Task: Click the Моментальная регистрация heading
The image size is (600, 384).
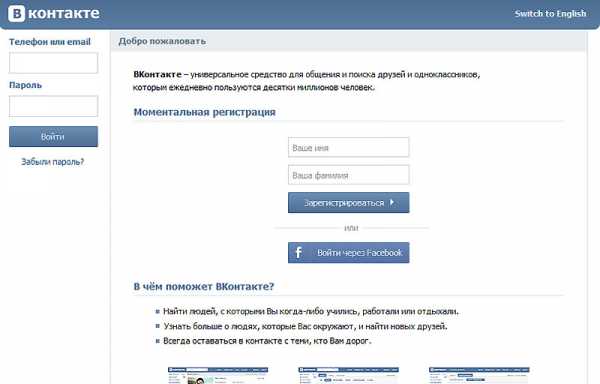Action: (x=205, y=112)
